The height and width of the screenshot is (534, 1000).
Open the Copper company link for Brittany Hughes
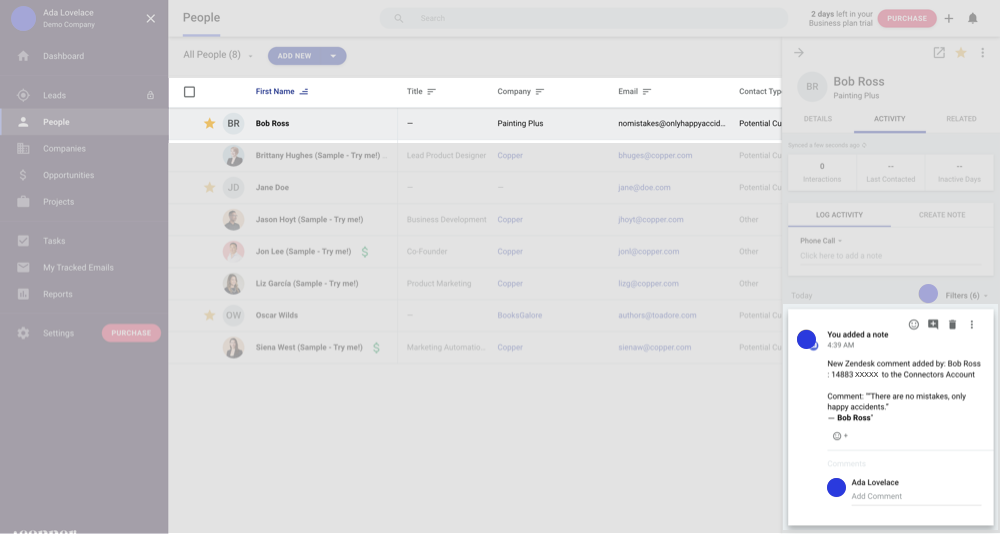pos(510,156)
